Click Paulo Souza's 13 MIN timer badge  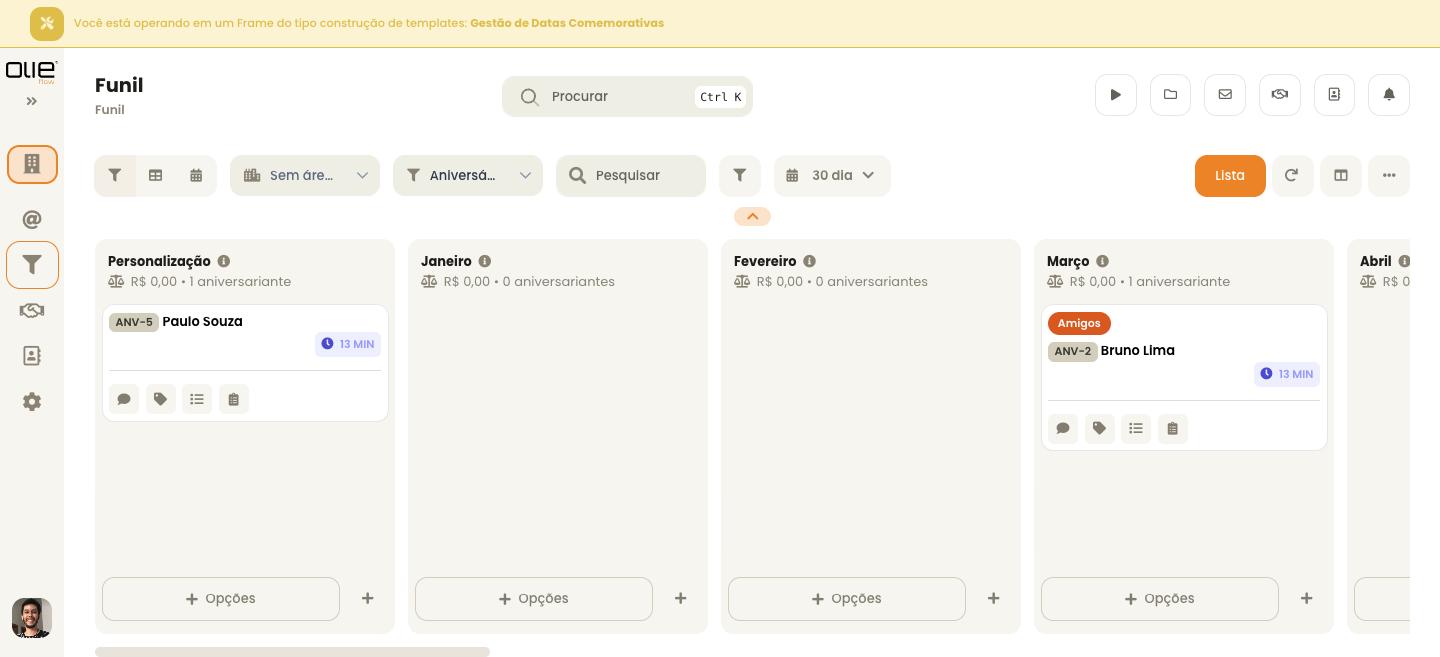click(x=348, y=344)
